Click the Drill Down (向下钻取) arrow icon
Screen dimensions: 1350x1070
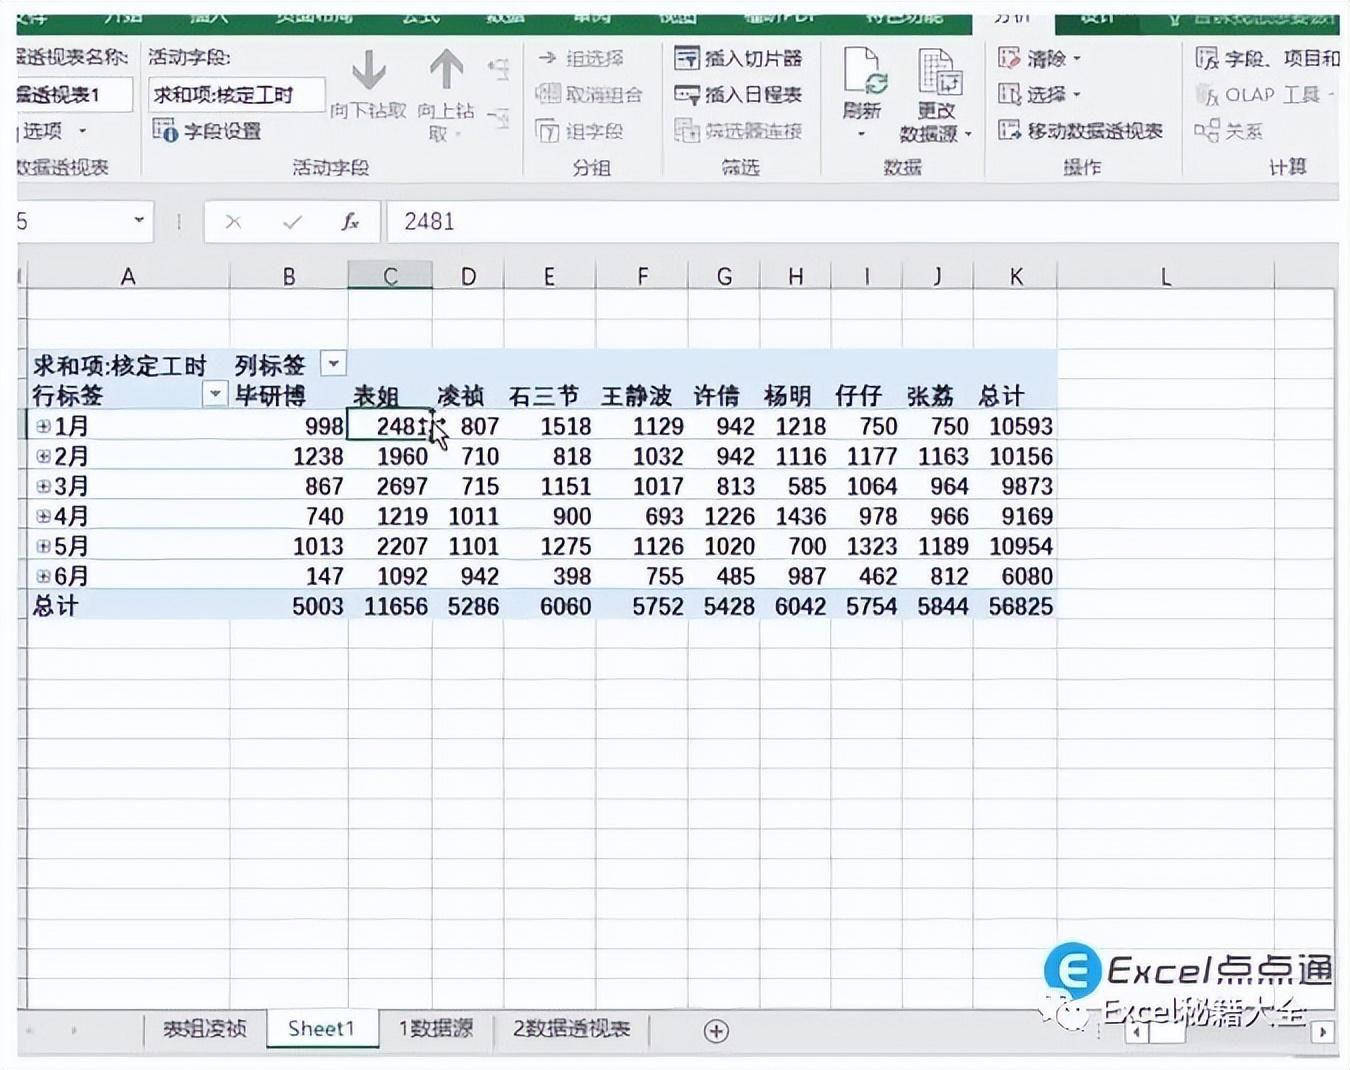369,71
